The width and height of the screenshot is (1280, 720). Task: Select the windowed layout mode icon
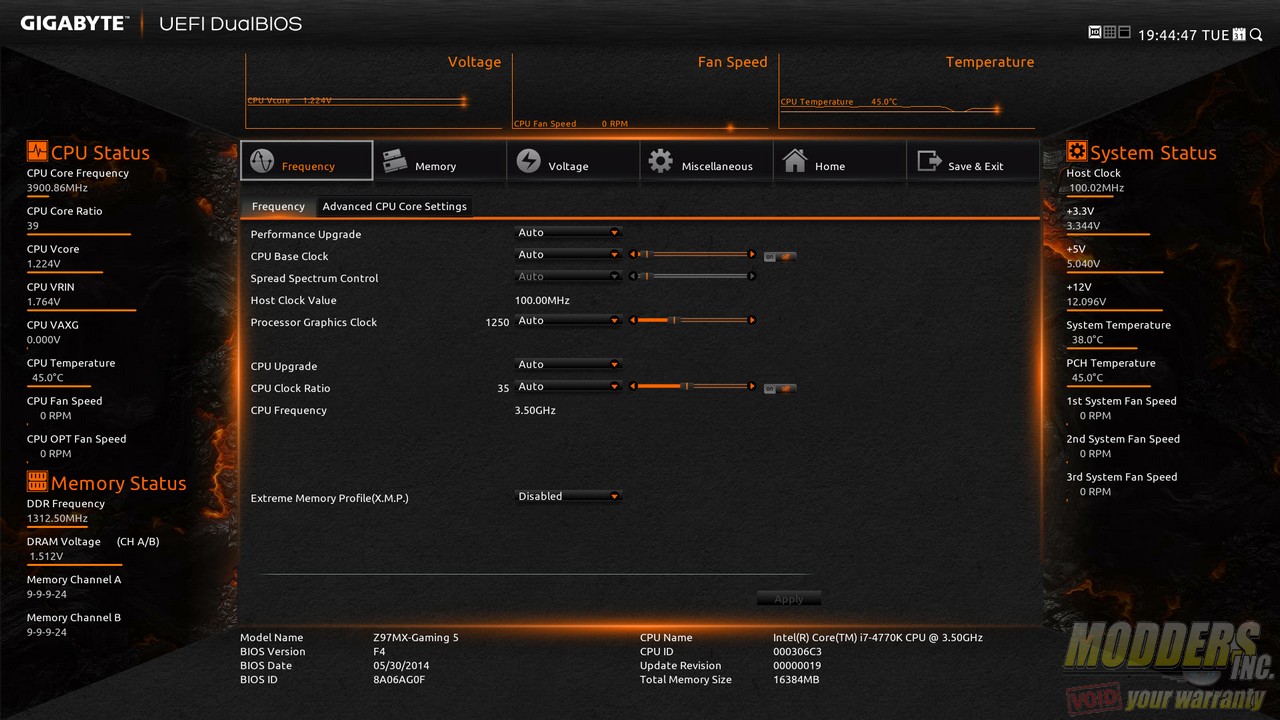(1124, 32)
